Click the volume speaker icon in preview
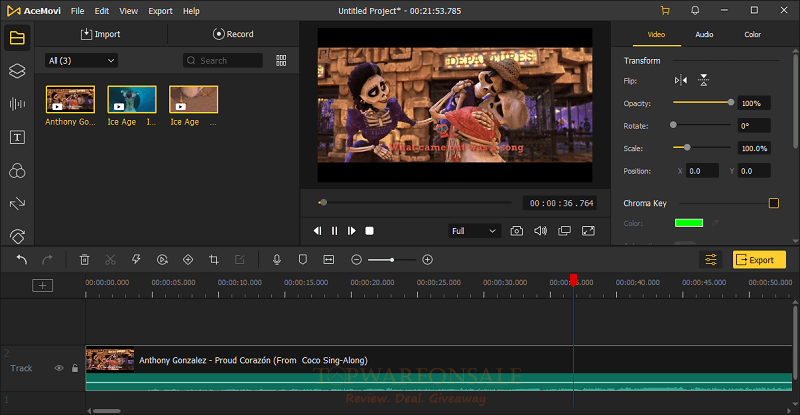The height and width of the screenshot is (415, 800). click(x=540, y=231)
